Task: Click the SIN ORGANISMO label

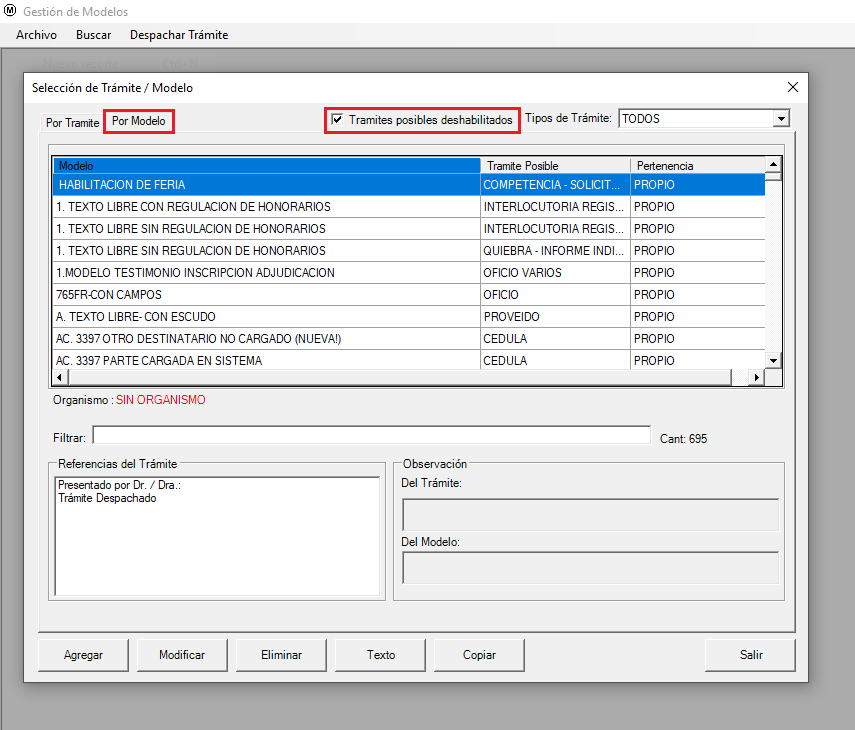Action: point(160,400)
